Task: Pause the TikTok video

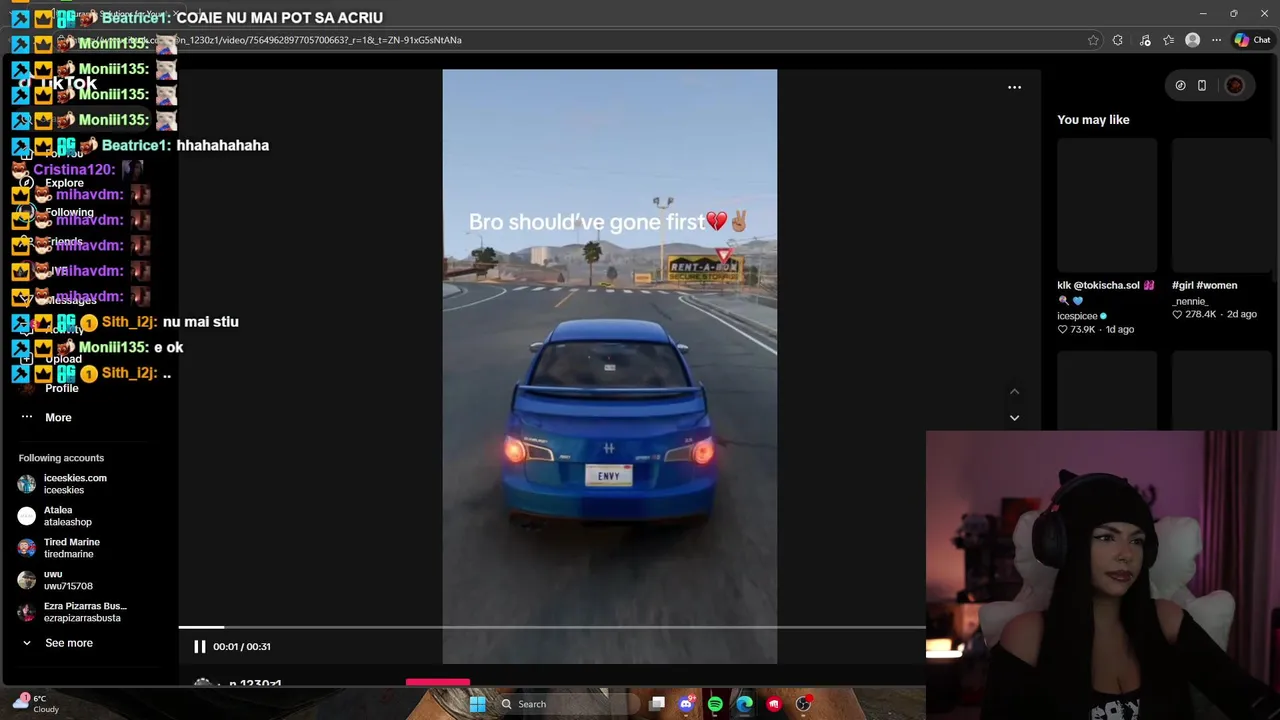Action: click(199, 646)
